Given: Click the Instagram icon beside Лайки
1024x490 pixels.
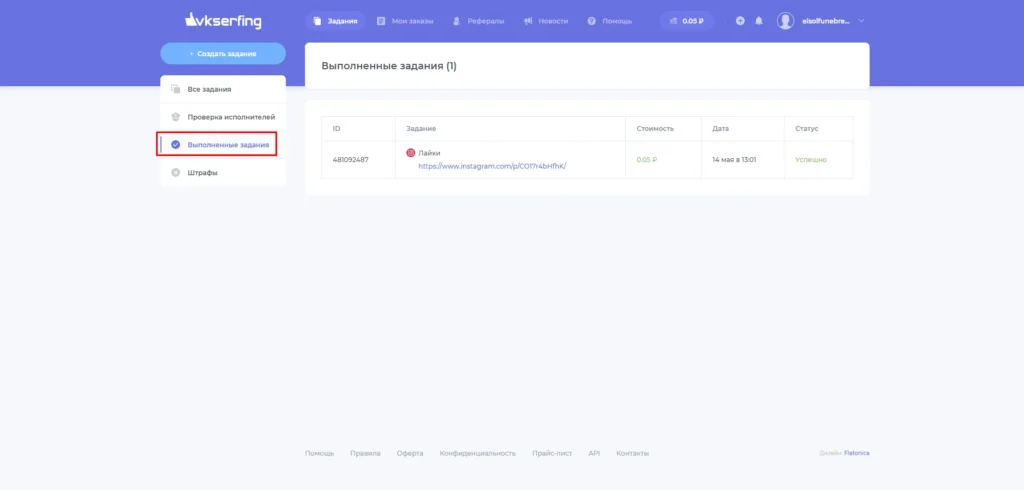Looking at the screenshot, I should tap(411, 153).
